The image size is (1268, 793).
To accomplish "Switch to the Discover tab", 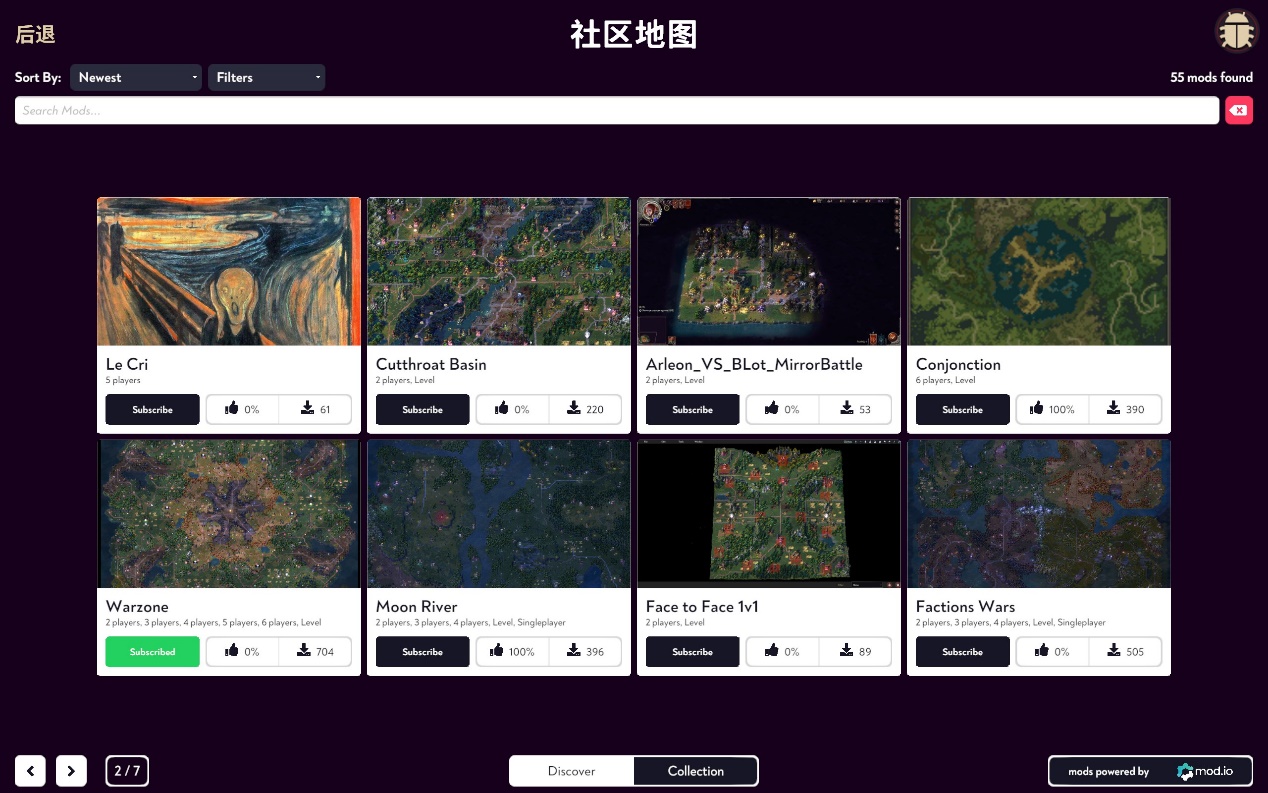I will coord(572,771).
